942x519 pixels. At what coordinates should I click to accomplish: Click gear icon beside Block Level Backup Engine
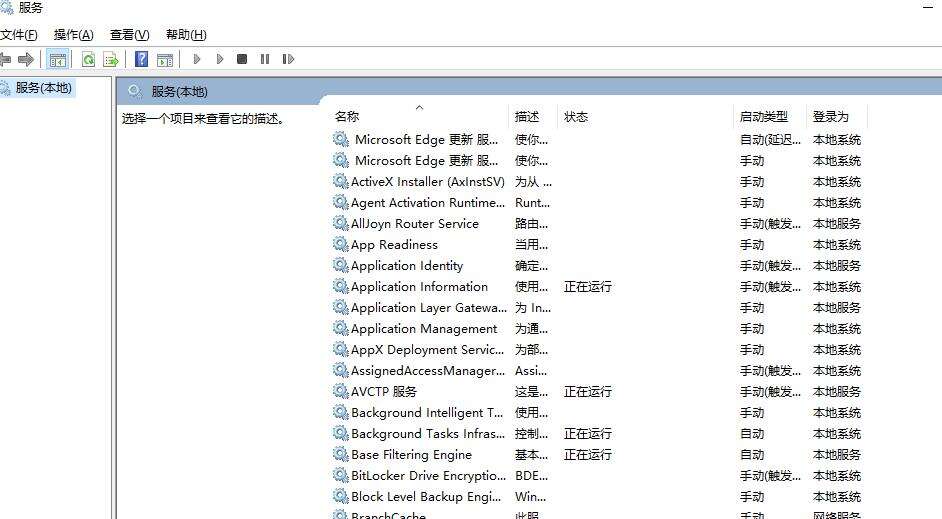(x=341, y=497)
